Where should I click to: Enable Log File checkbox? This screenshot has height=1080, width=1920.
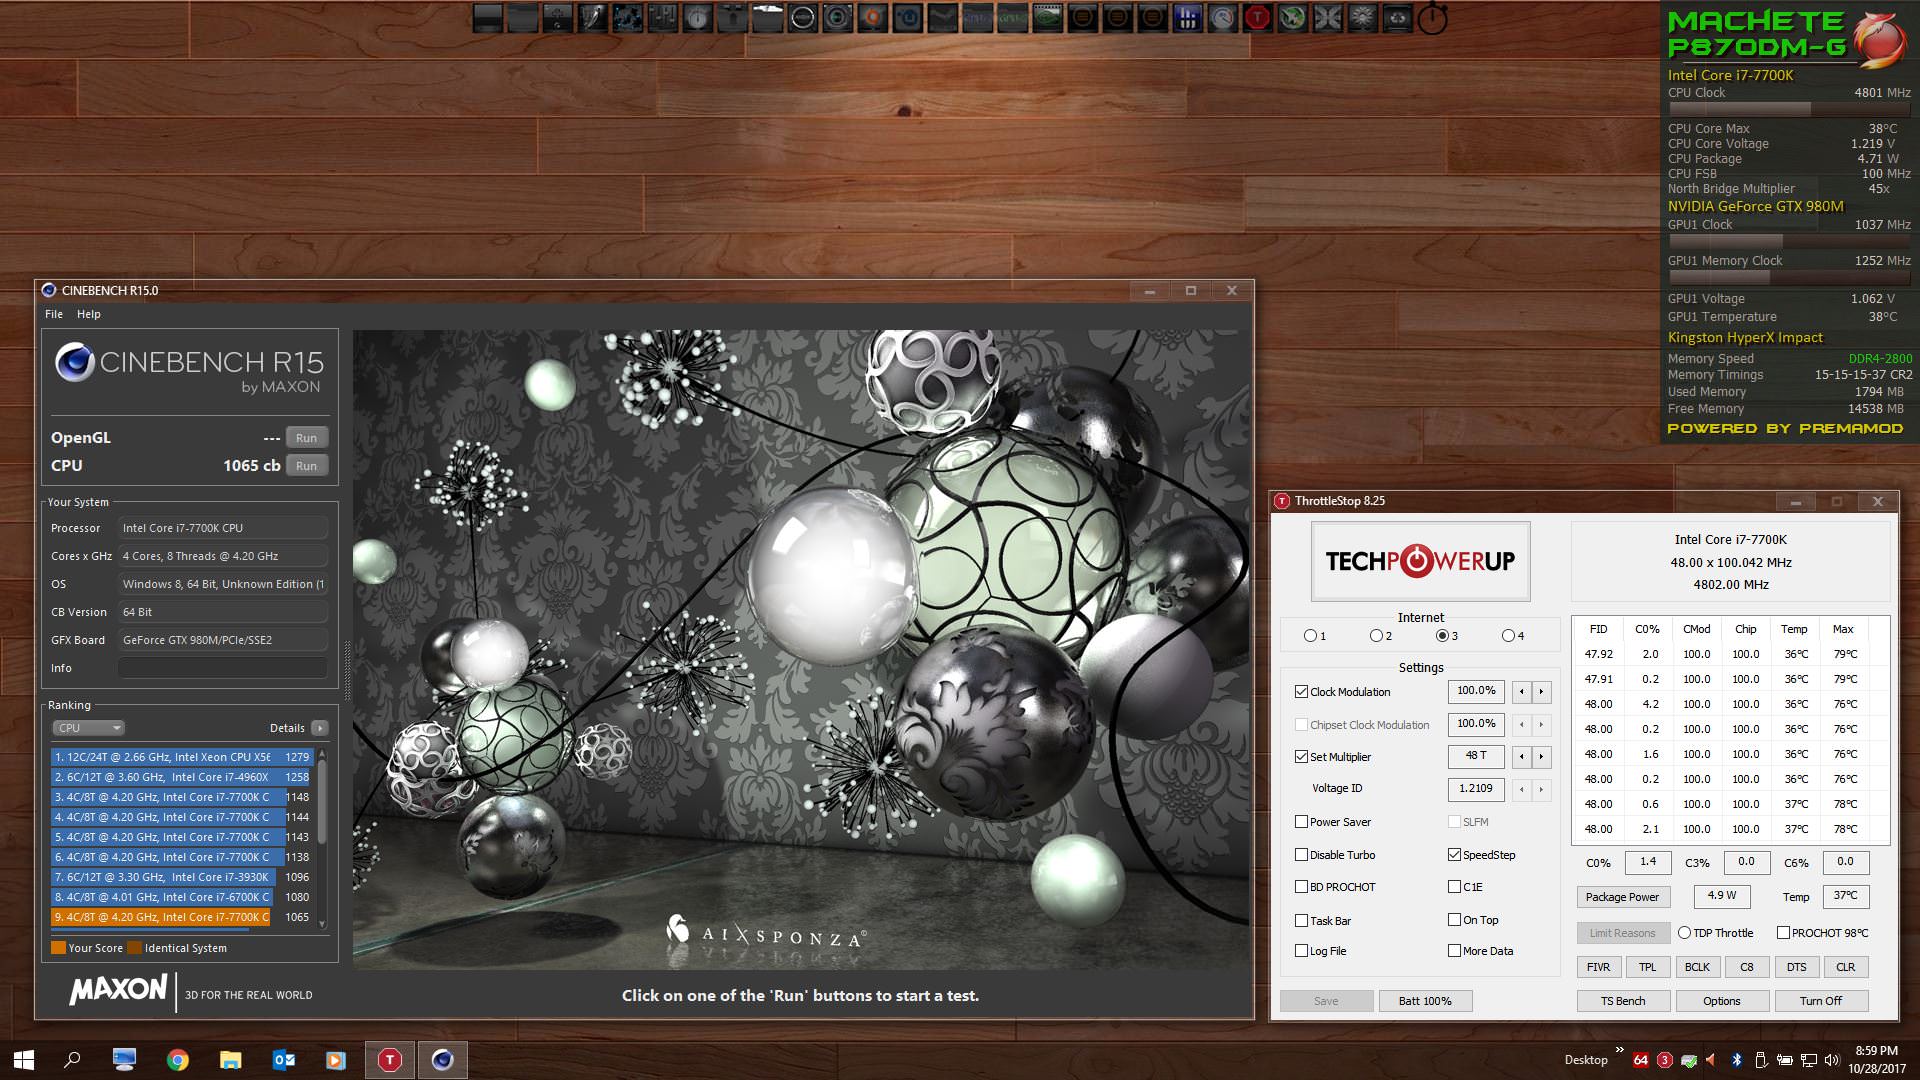(x=1301, y=951)
